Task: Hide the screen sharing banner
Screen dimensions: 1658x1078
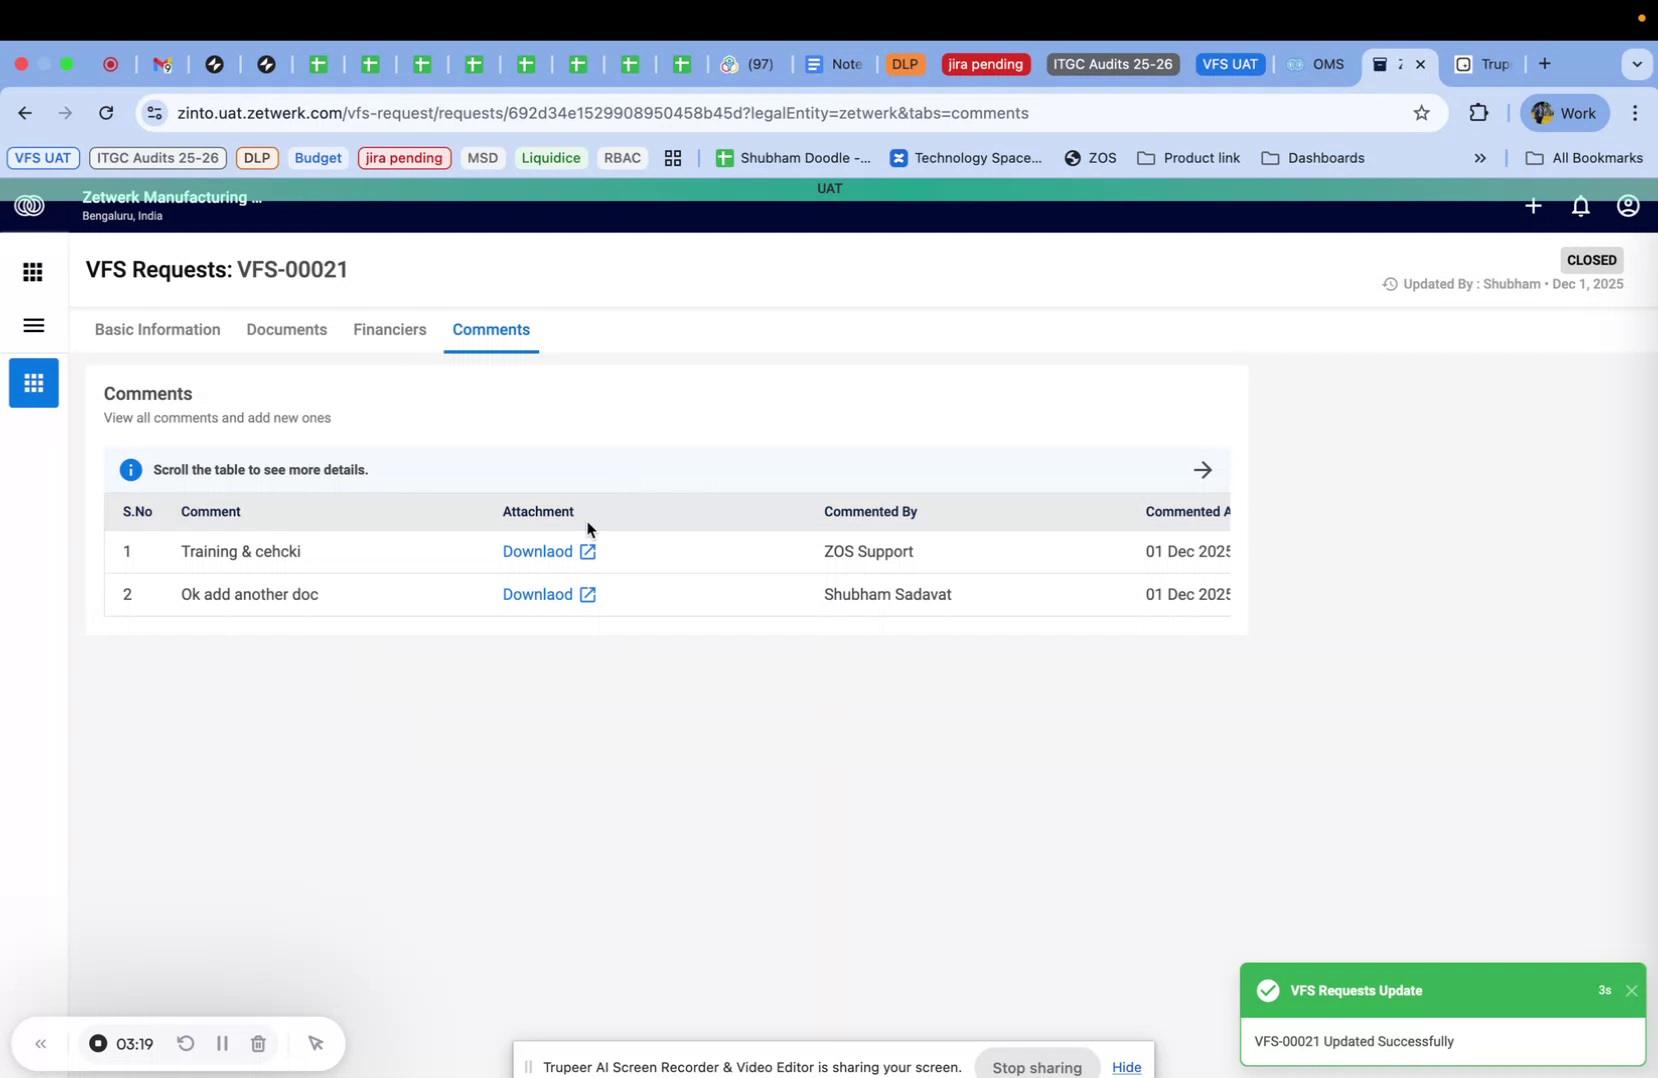Action: point(1127,1067)
